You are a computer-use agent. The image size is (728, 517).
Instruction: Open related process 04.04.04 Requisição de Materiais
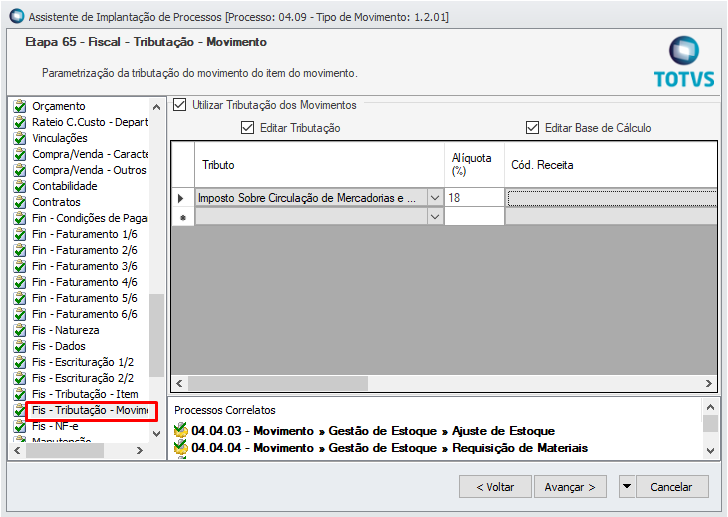pyautogui.click(x=390, y=448)
